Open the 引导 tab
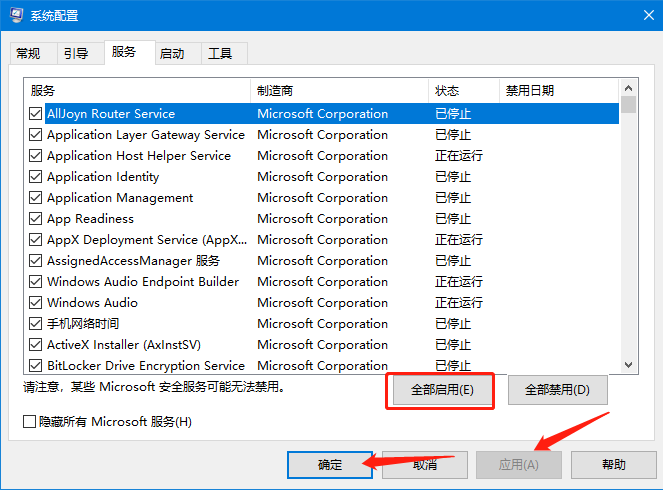Viewport: 663px width, 490px height. pos(75,54)
